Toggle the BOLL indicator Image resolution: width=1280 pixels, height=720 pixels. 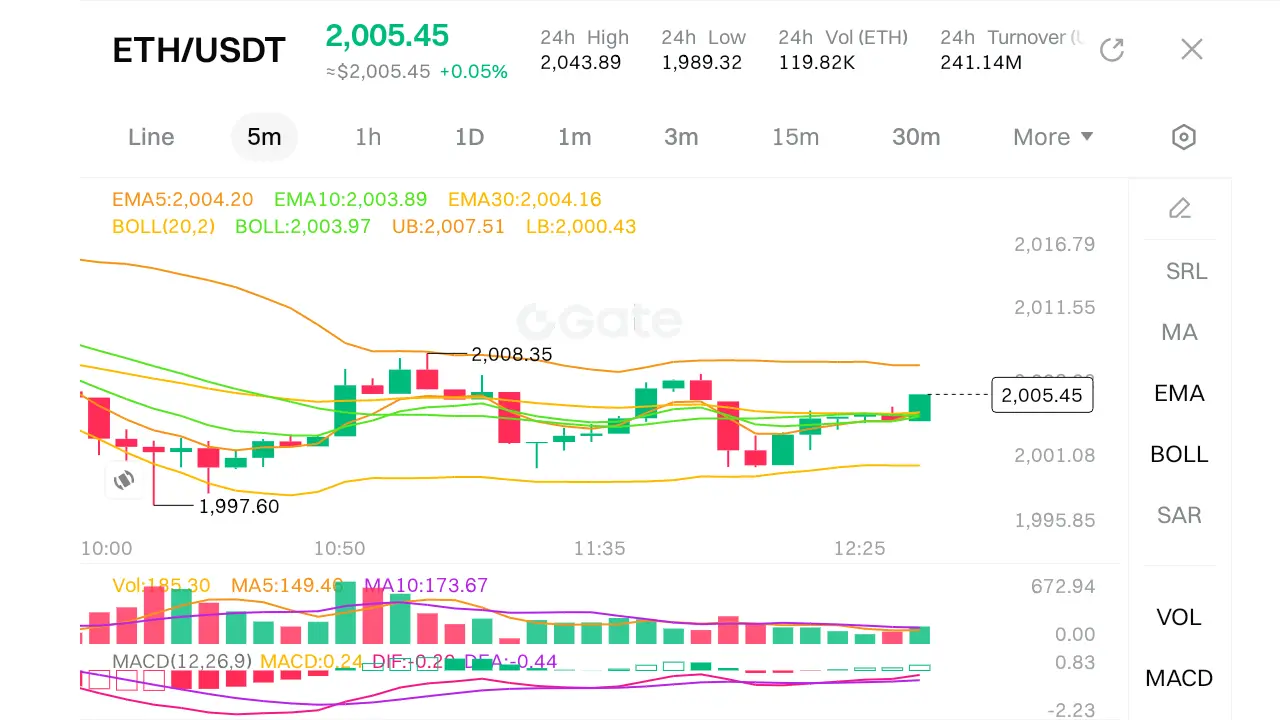(x=1180, y=454)
